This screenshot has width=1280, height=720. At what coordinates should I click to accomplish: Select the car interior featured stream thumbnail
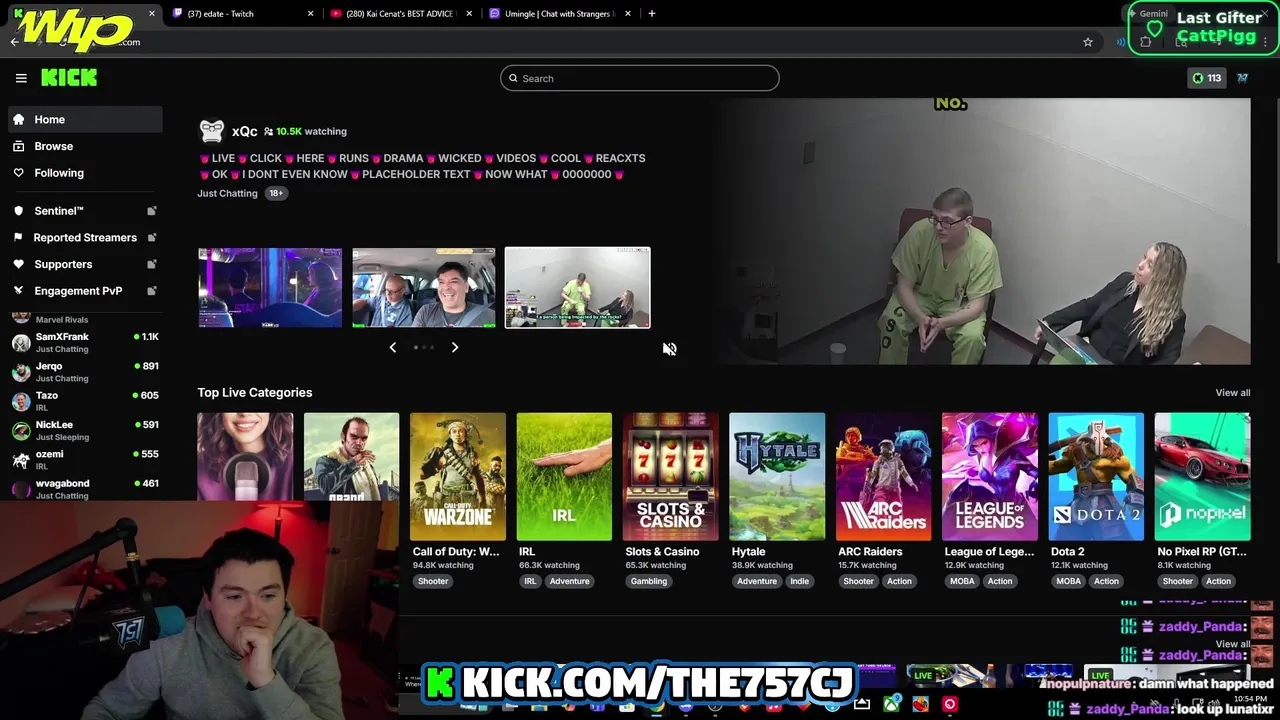[x=424, y=288]
